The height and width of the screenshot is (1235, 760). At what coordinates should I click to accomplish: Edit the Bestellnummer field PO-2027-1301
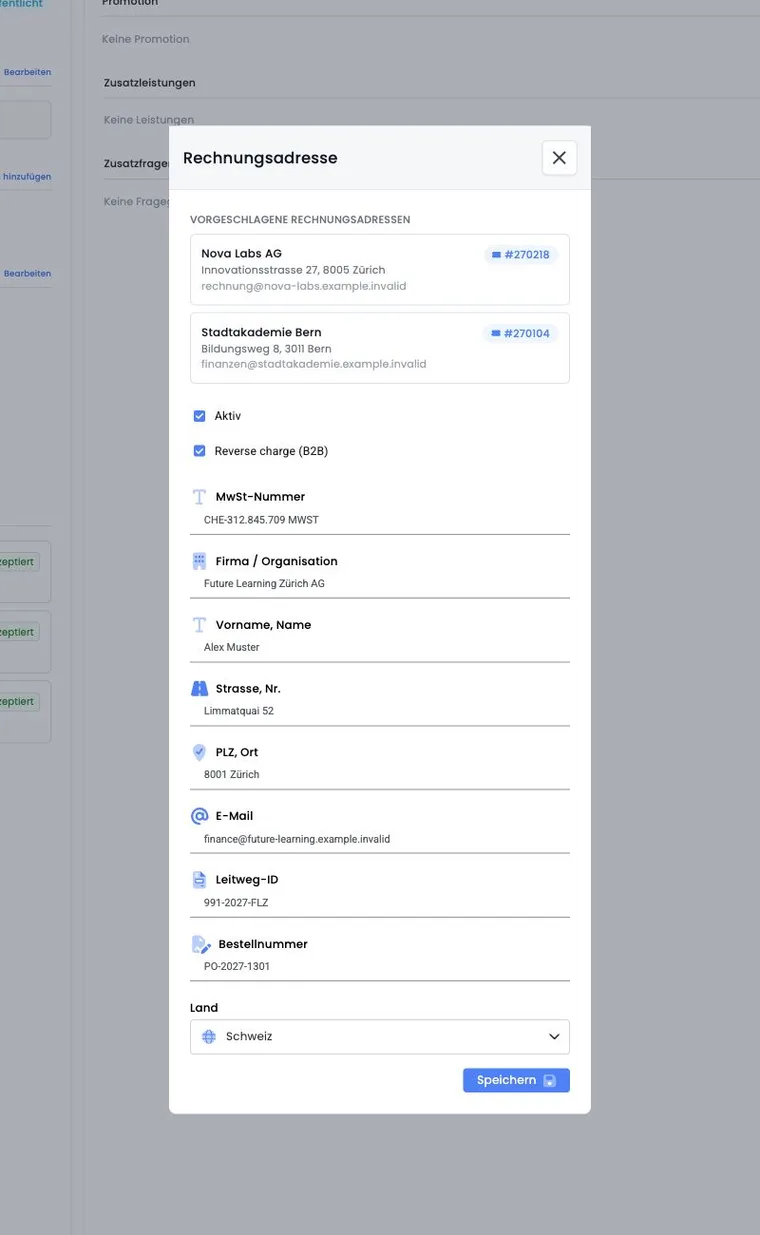tap(380, 967)
